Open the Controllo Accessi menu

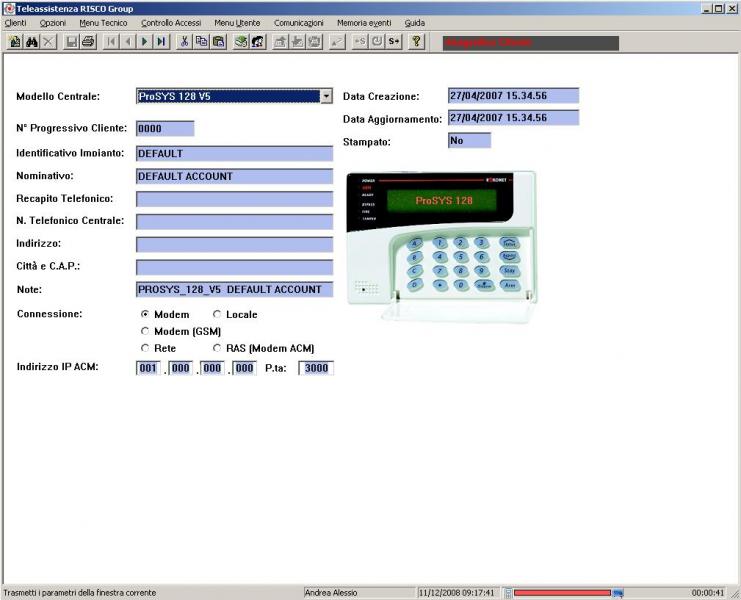click(x=171, y=23)
